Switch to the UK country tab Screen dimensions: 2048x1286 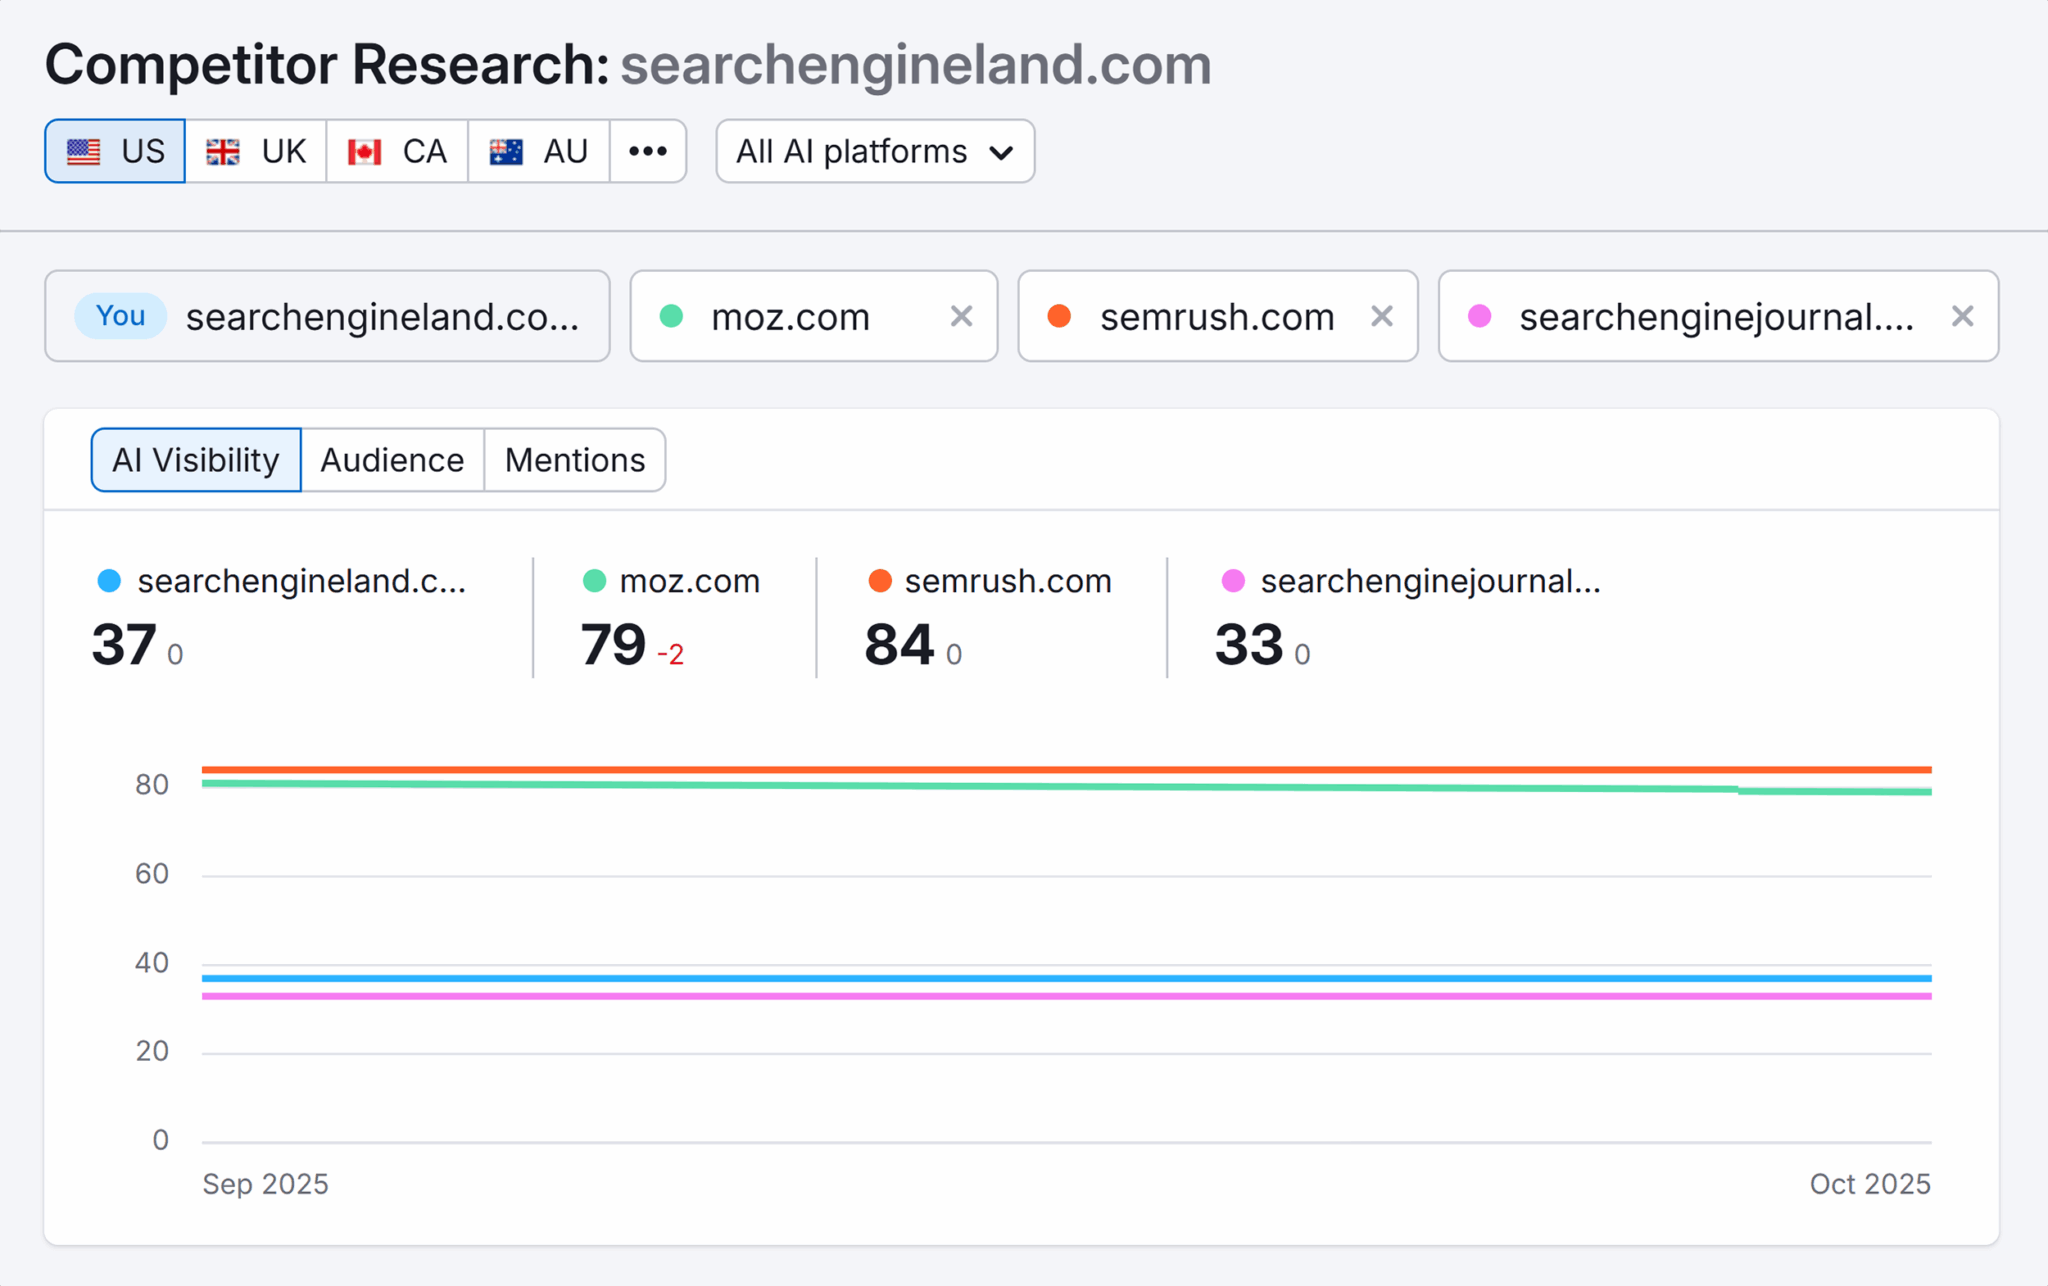[x=256, y=151]
